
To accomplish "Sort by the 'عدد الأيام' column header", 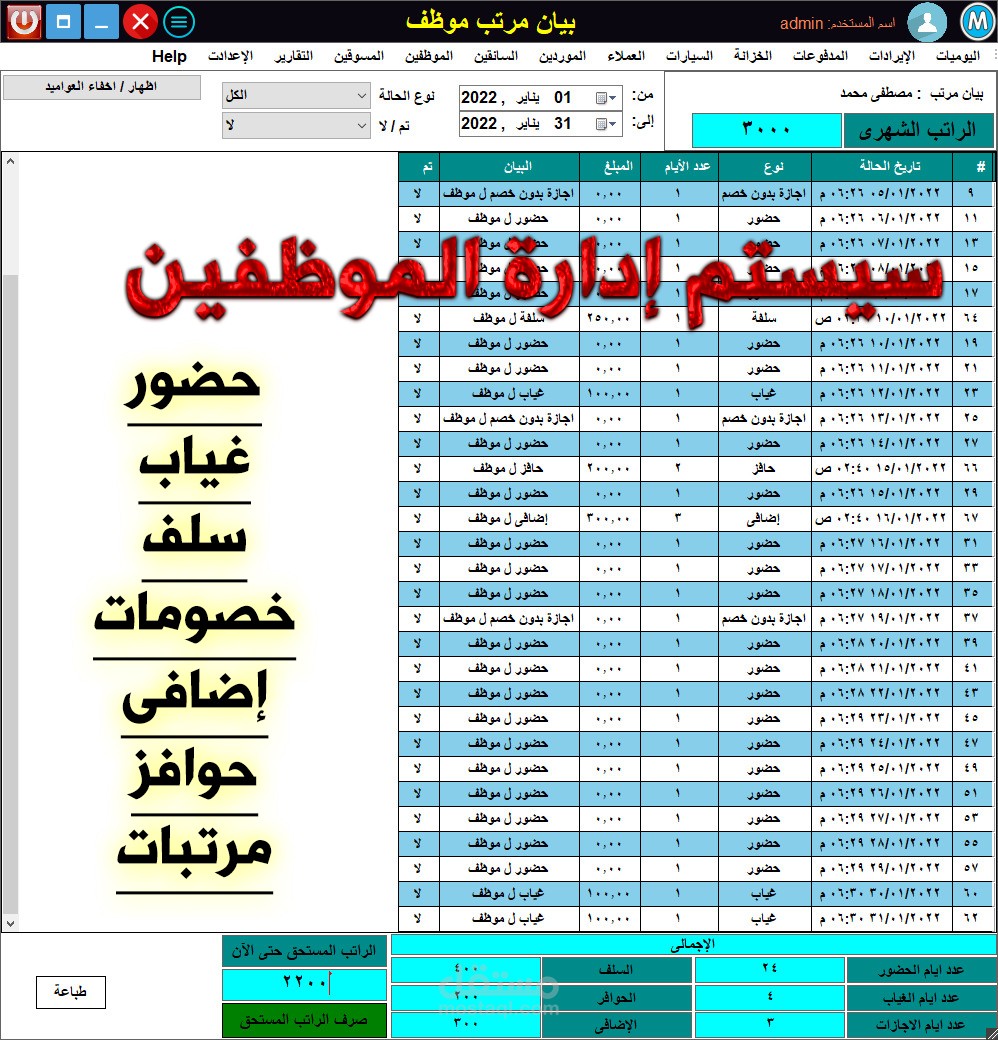I will pos(680,166).
